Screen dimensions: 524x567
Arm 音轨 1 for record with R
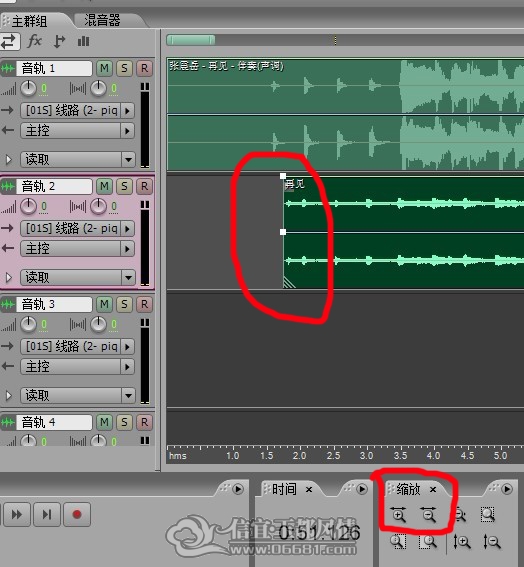(x=144, y=68)
